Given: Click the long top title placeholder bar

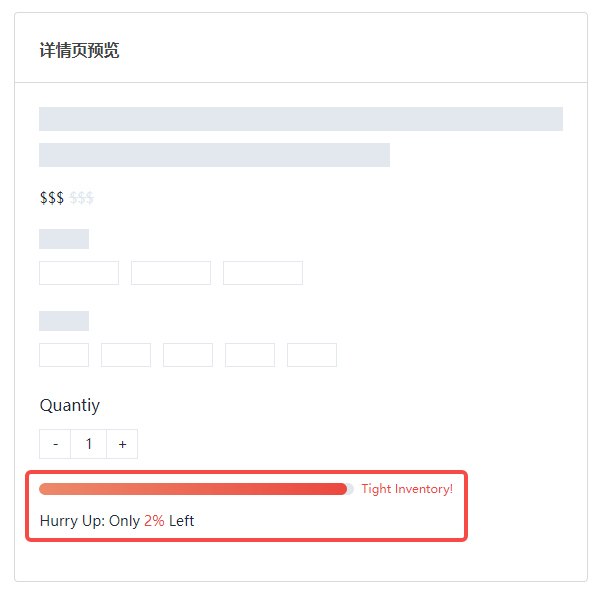Looking at the screenshot, I should point(301,119).
